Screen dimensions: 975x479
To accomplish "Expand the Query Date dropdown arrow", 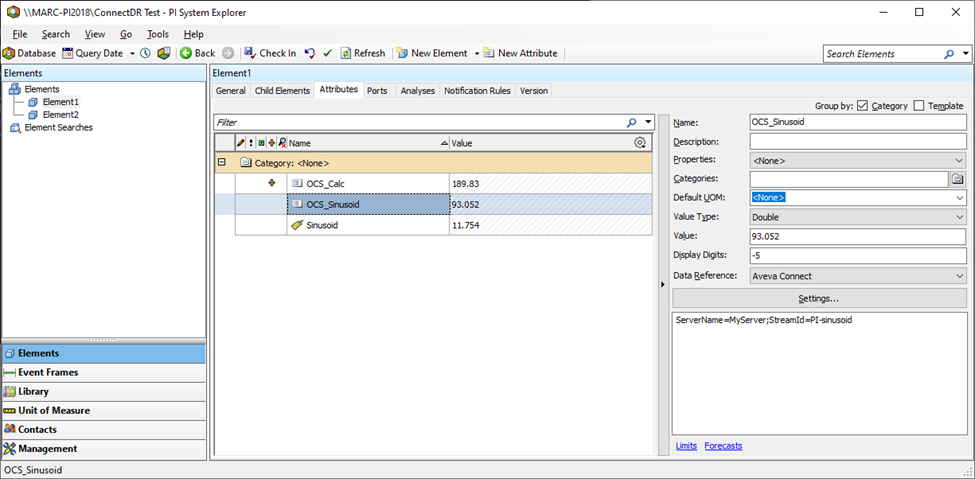I will pyautogui.click(x=132, y=53).
